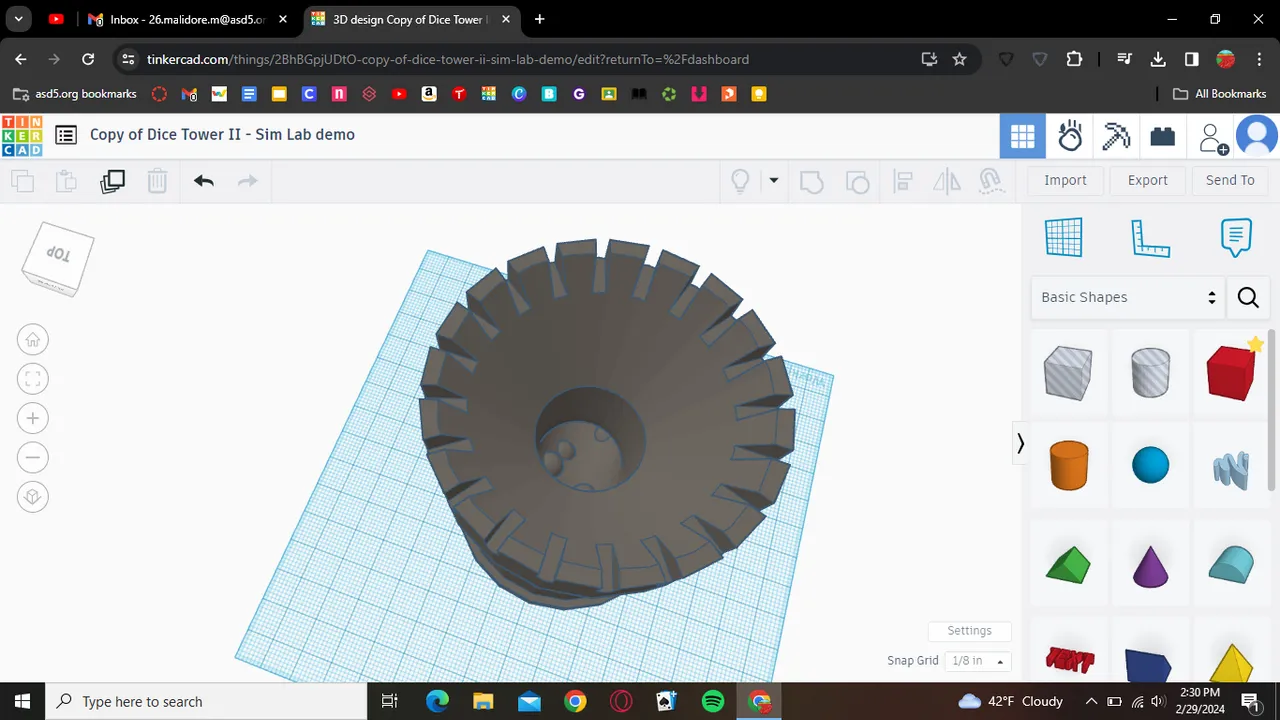
Task: Open the Settings button
Action: [969, 631]
